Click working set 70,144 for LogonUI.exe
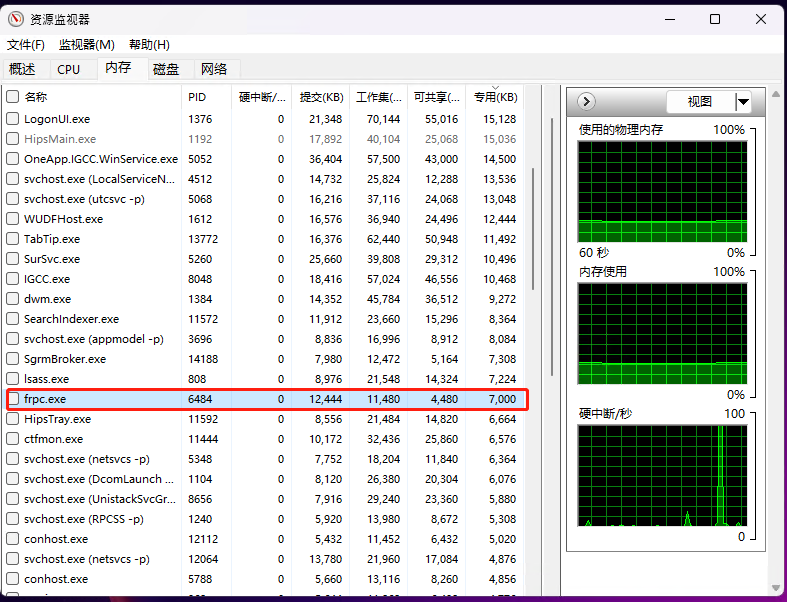This screenshot has width=787, height=602. pyautogui.click(x=383, y=119)
